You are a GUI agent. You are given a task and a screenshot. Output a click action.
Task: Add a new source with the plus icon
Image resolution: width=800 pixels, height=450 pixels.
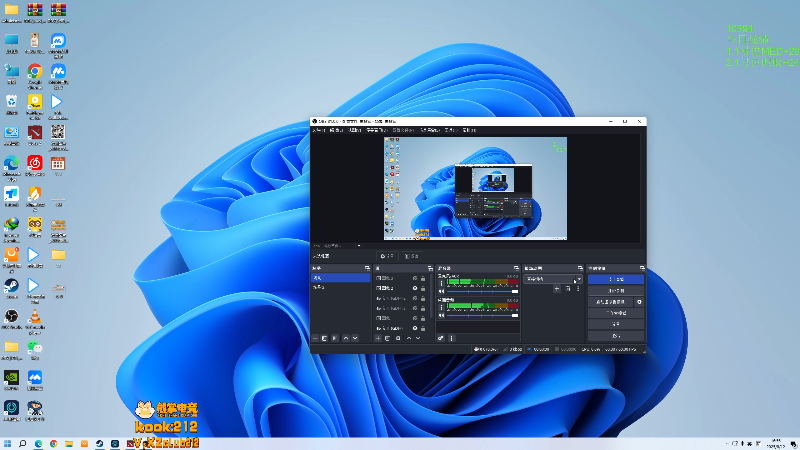point(378,338)
